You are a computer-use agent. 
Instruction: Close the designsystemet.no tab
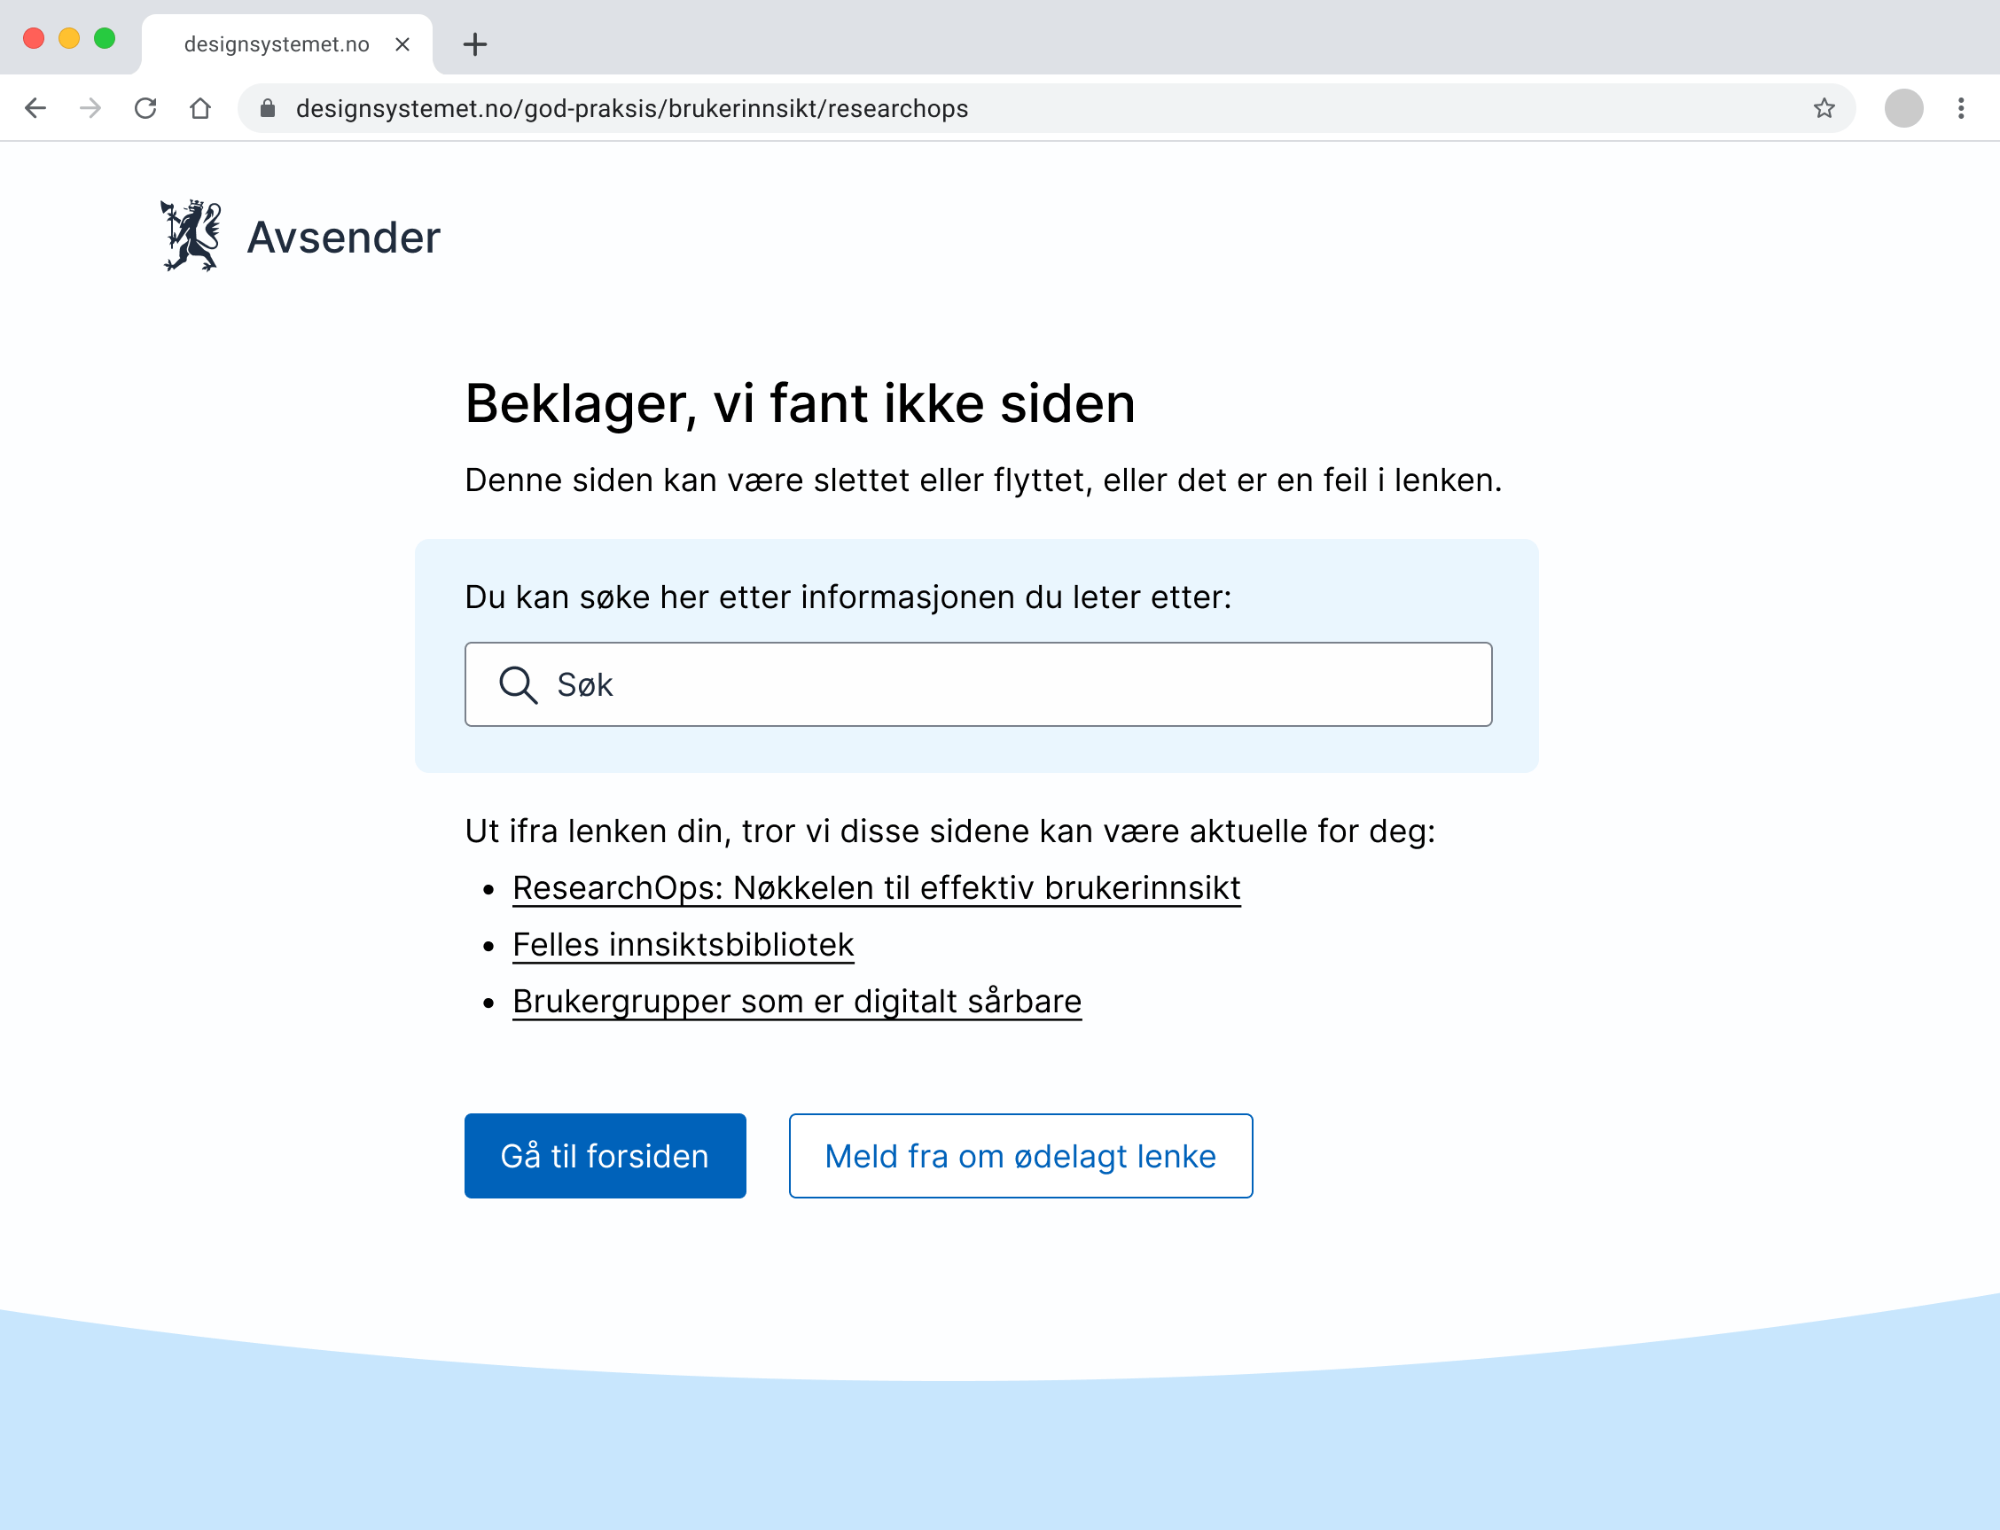(x=402, y=44)
